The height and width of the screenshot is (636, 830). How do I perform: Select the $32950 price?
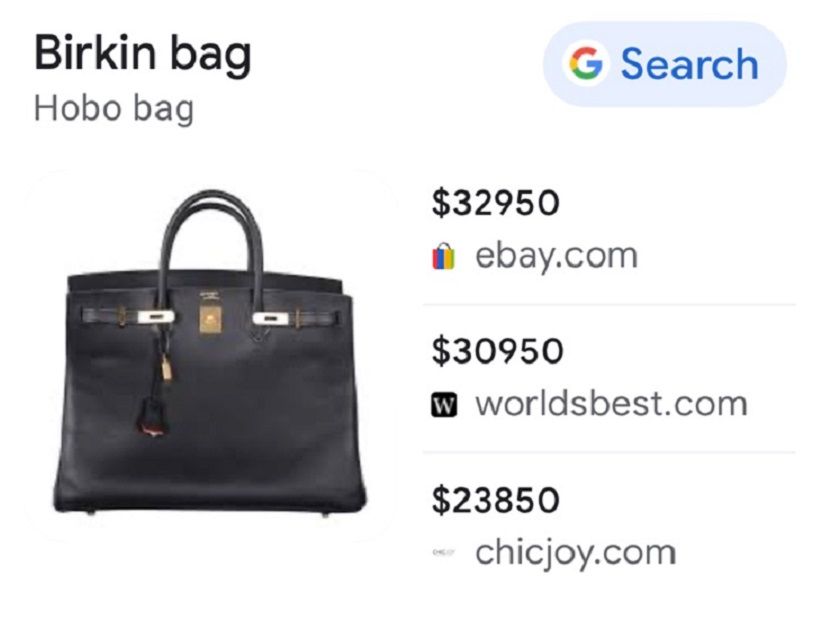pos(495,203)
